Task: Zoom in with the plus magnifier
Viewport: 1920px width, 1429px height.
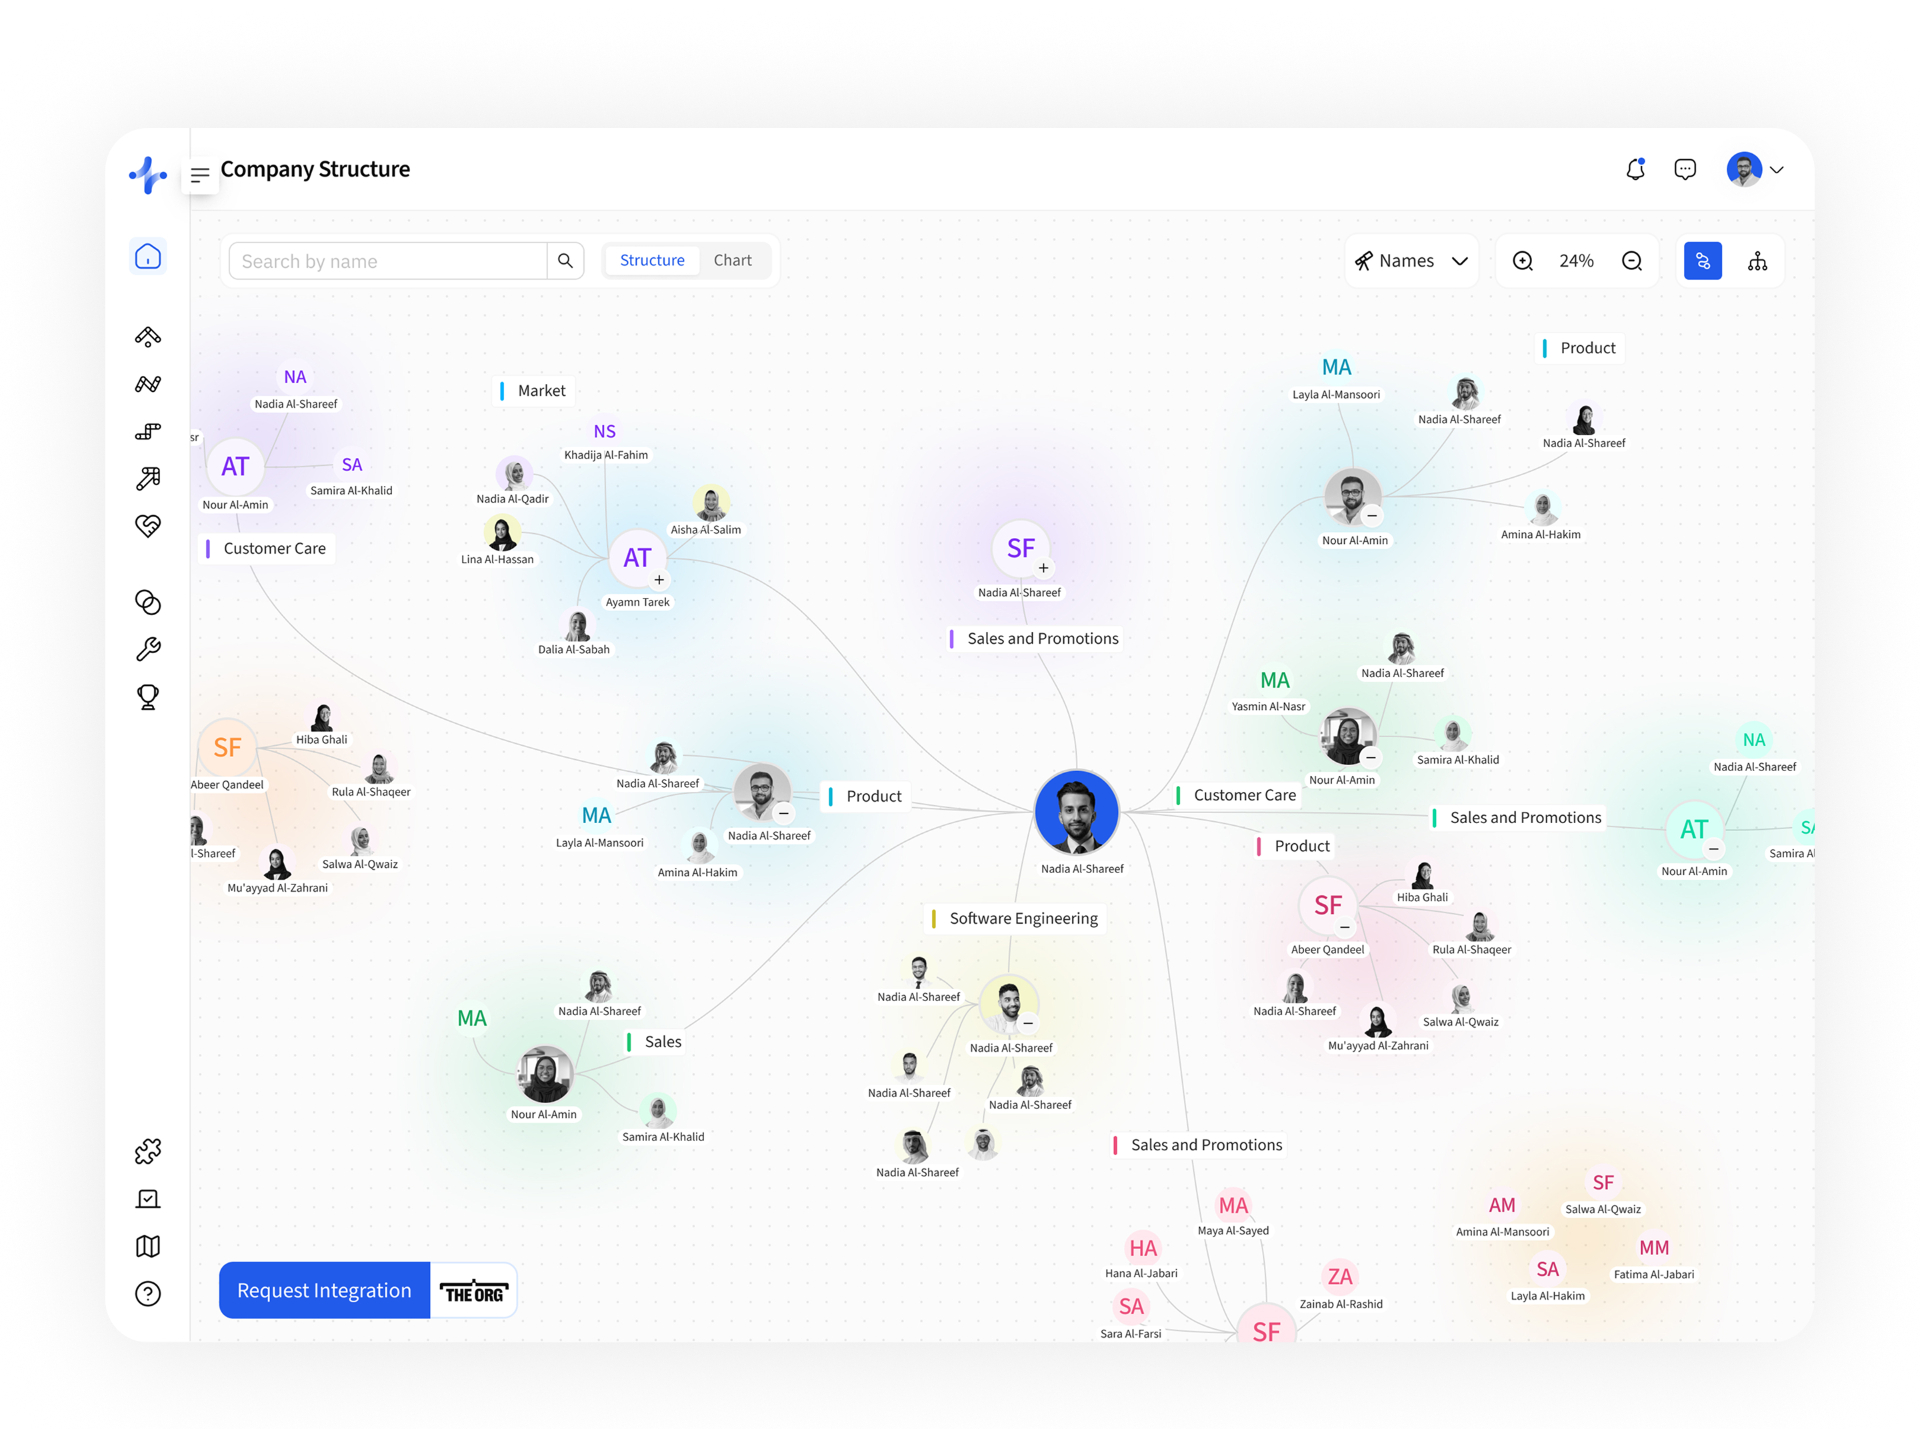Action: click(x=1523, y=261)
